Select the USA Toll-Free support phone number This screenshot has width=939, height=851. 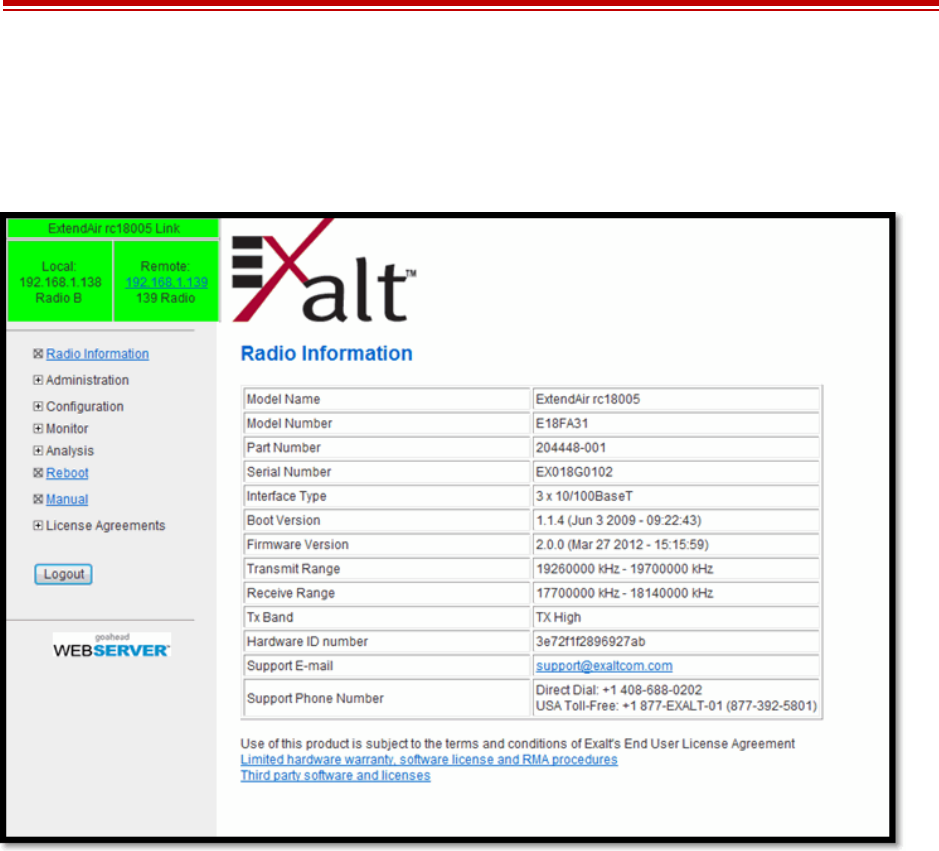coord(676,706)
